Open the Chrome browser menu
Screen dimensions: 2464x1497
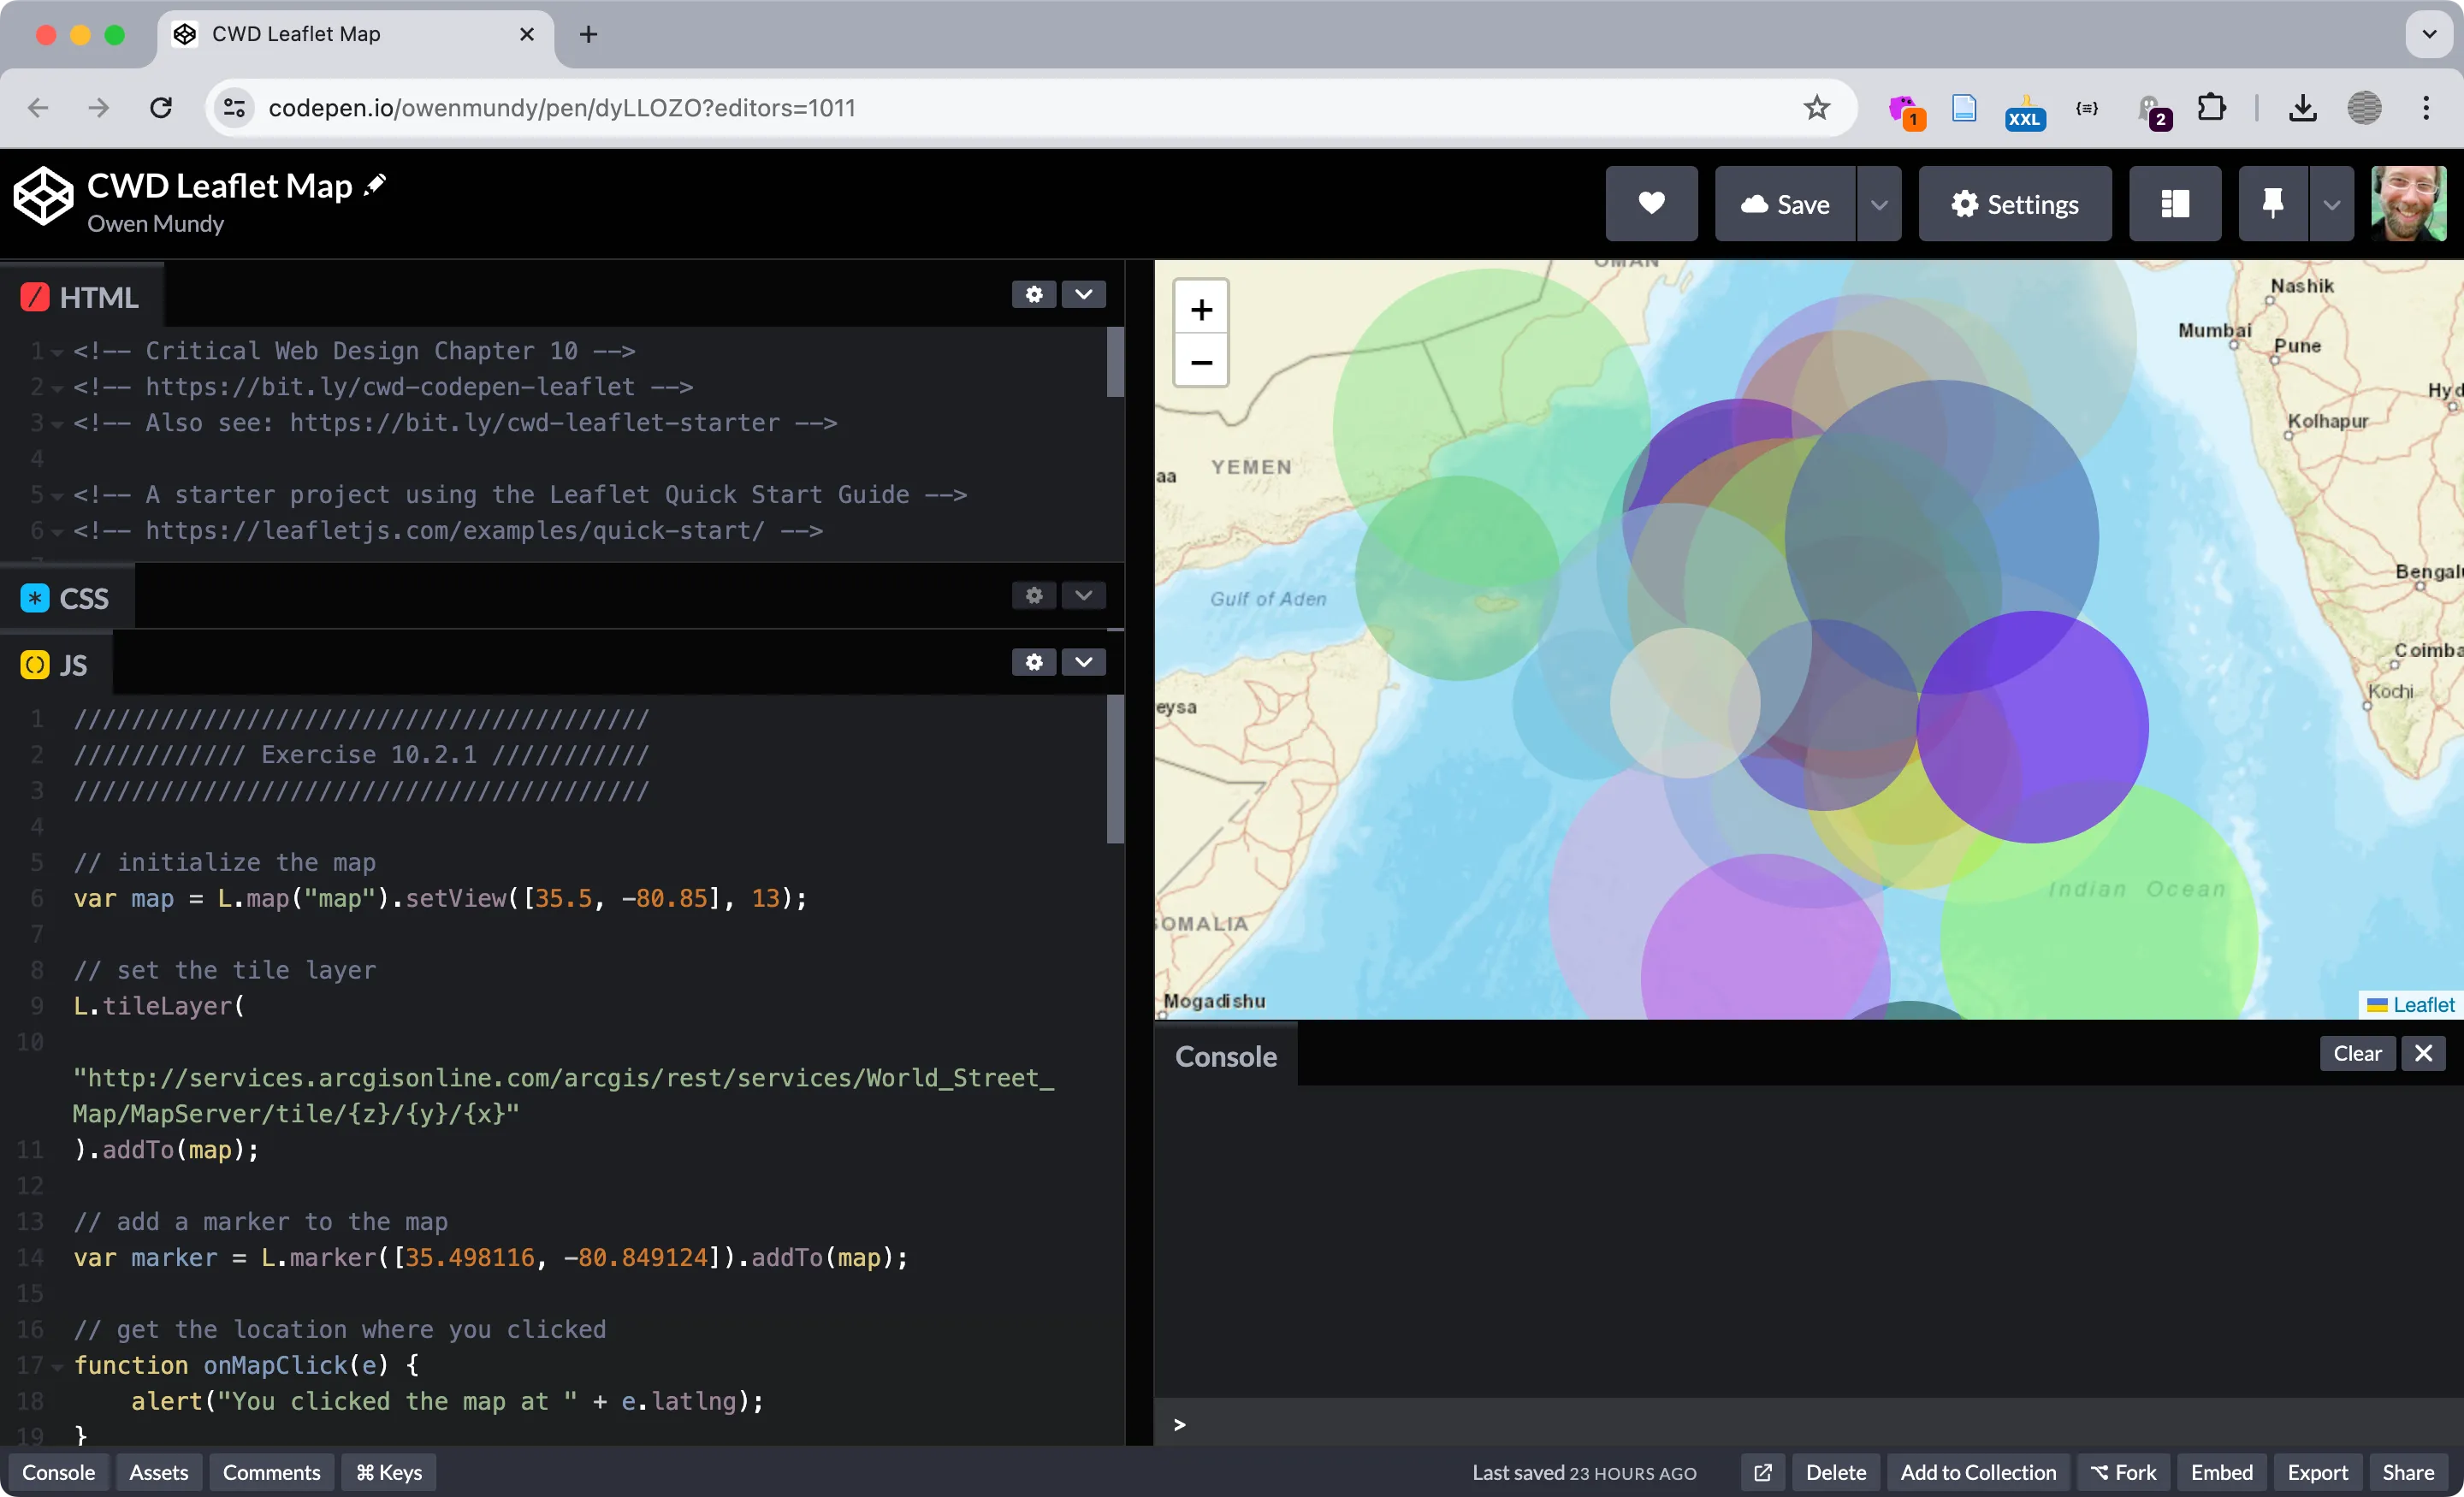[2427, 108]
